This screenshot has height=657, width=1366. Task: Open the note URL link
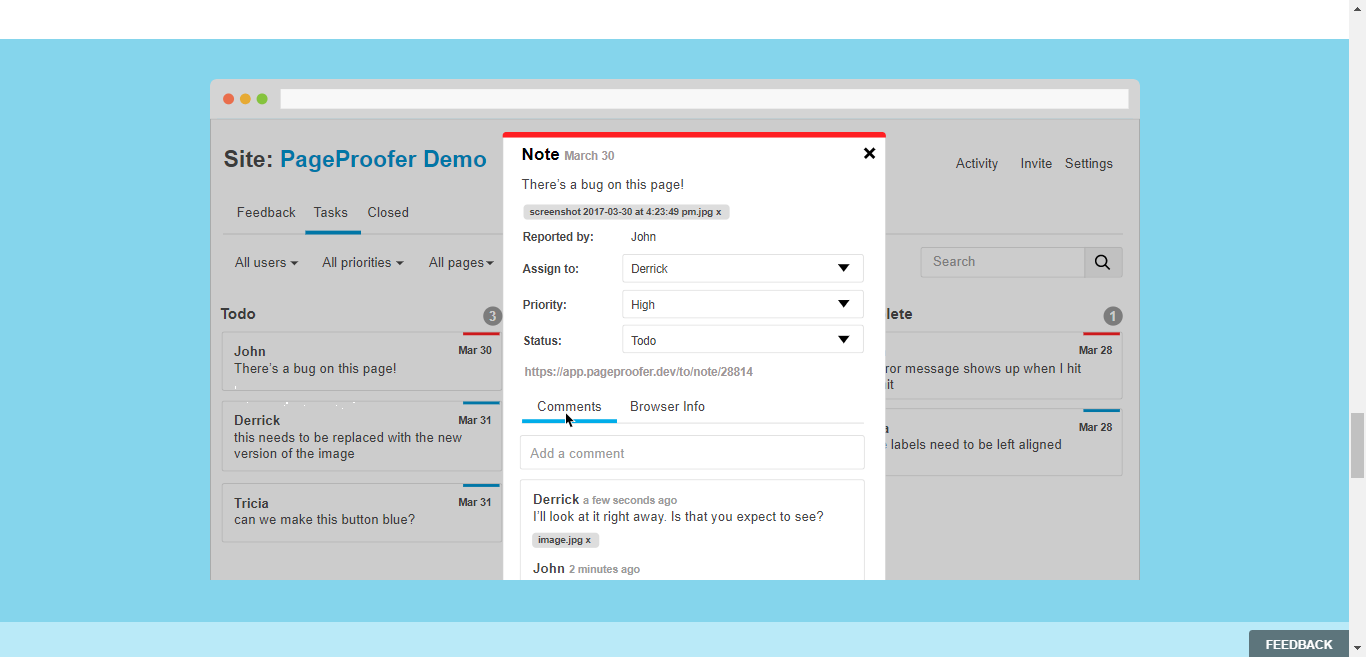pyautogui.click(x=639, y=372)
